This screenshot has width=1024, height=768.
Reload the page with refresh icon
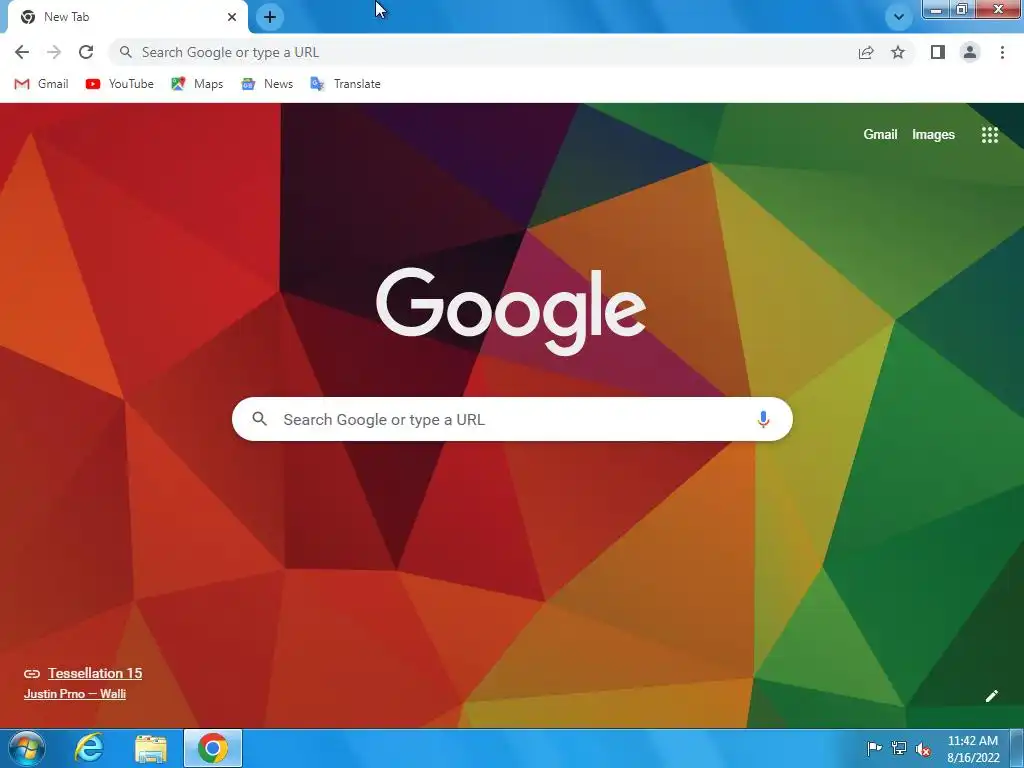[x=86, y=52]
